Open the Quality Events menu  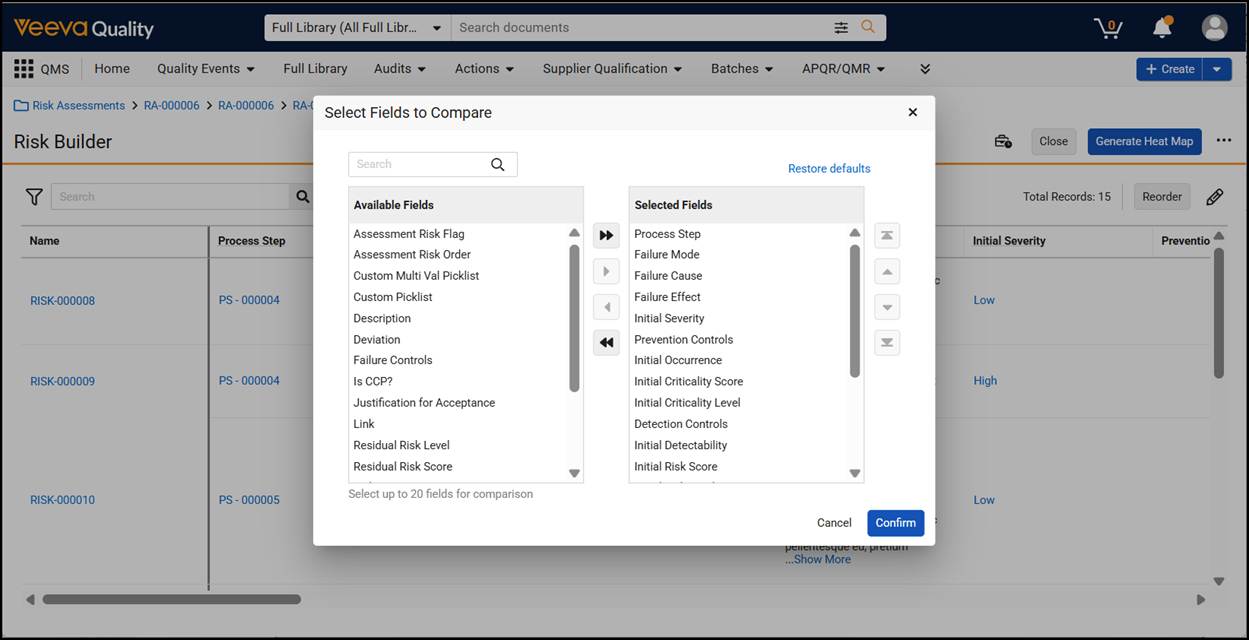click(x=206, y=69)
